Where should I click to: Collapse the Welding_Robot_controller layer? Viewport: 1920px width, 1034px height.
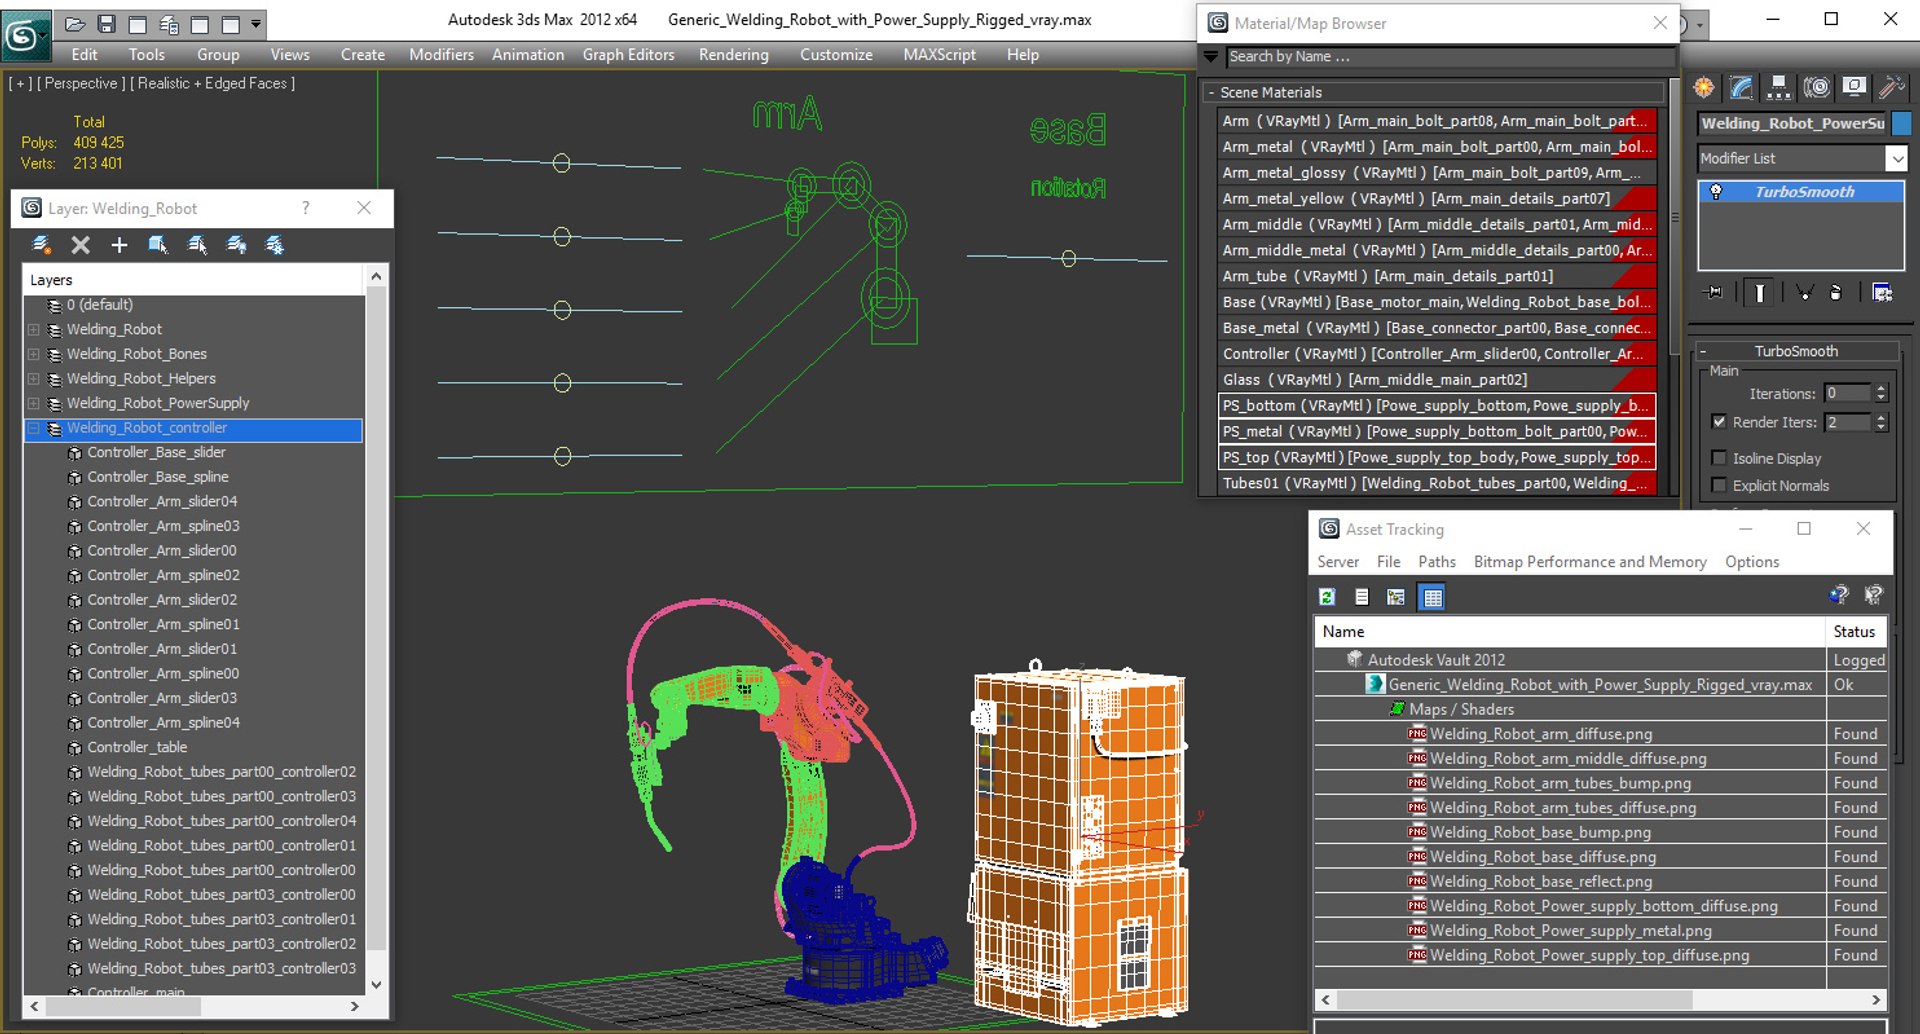[x=34, y=428]
